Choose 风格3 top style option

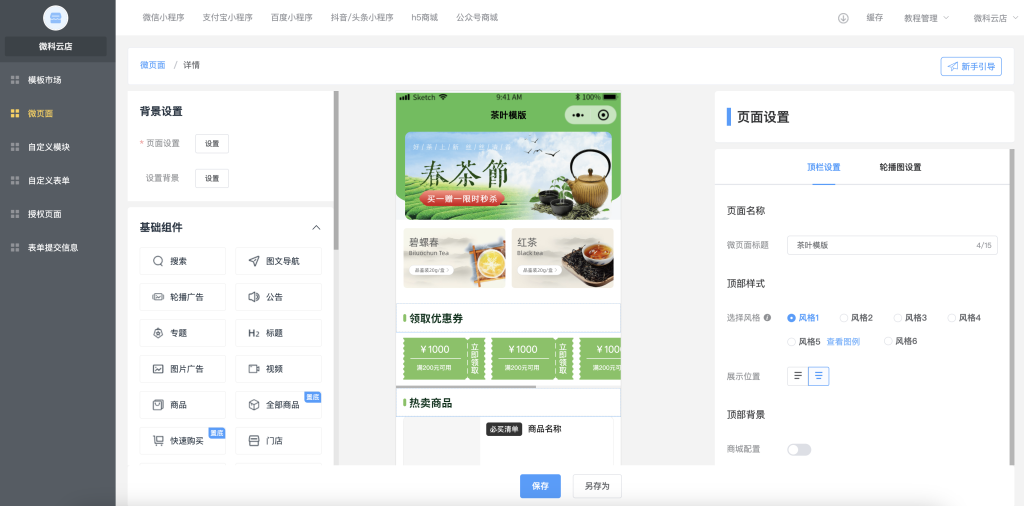[x=898, y=318]
